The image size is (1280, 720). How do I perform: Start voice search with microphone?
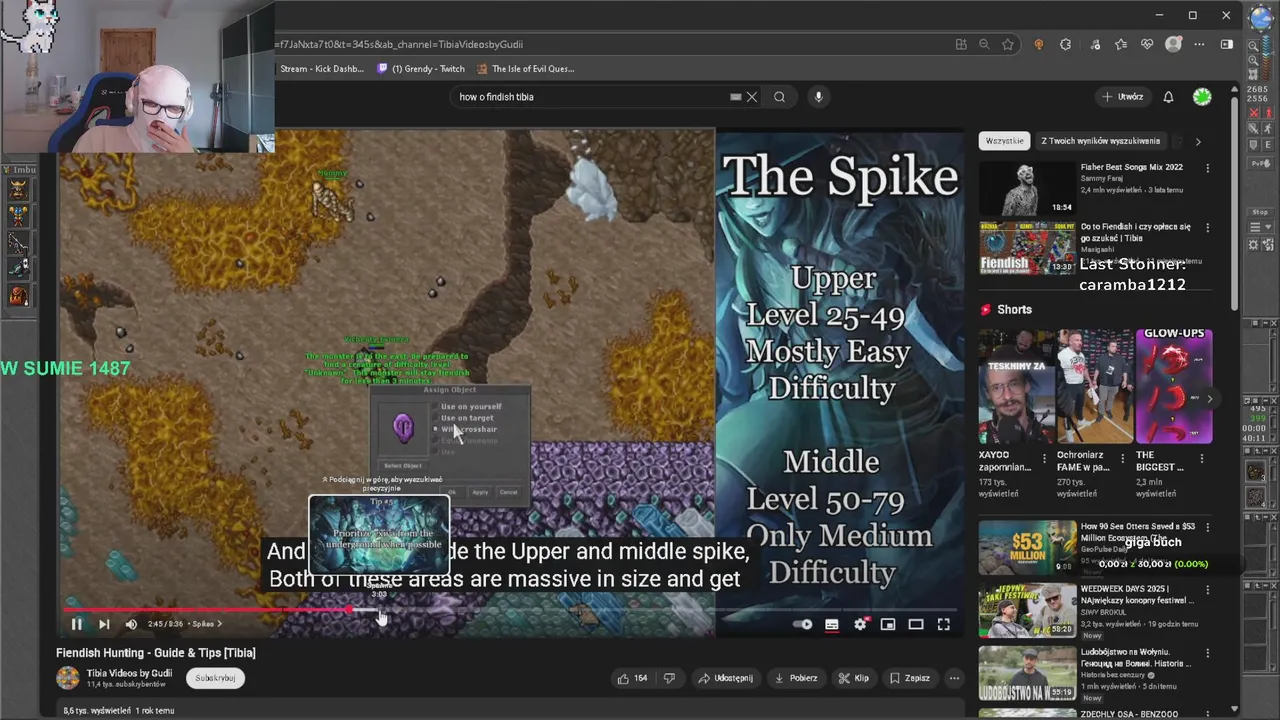[x=818, y=97]
